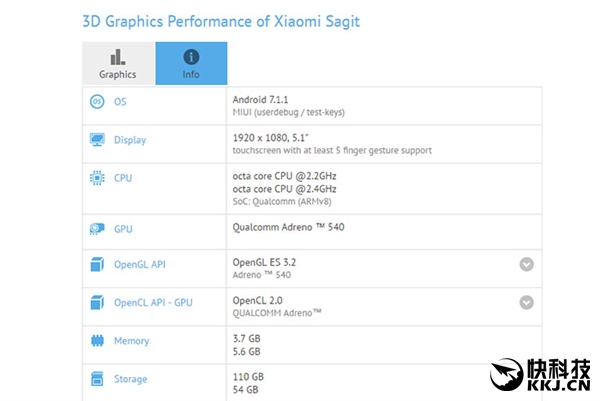Switch to the Graphics tab
Screen dimensions: 600x401
click(x=118, y=64)
